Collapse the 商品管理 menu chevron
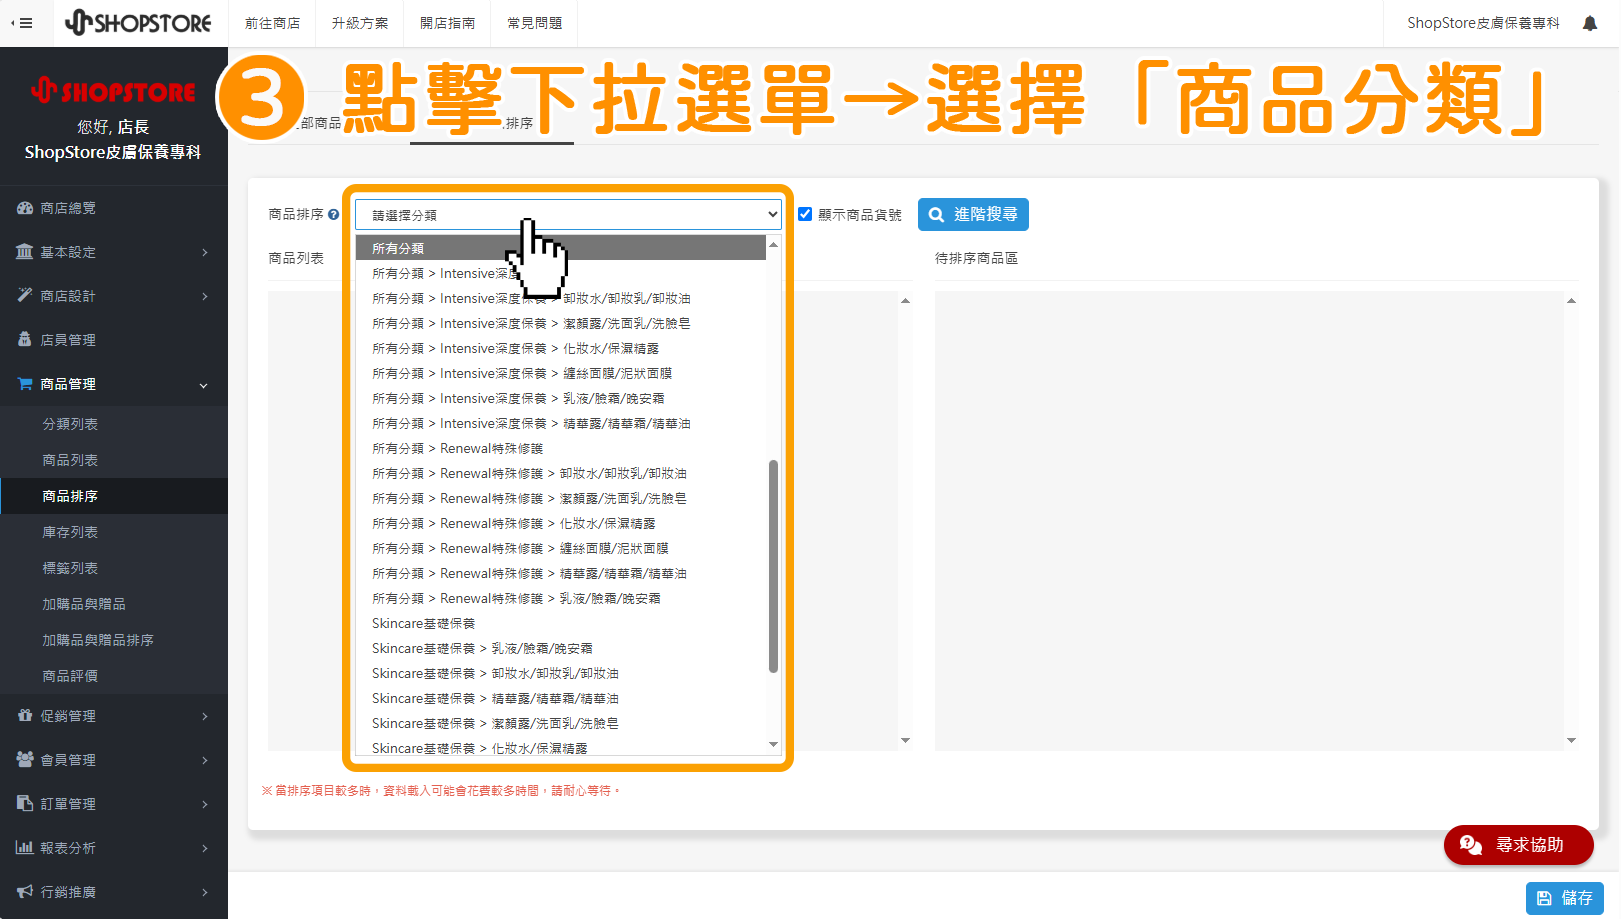 coord(204,385)
